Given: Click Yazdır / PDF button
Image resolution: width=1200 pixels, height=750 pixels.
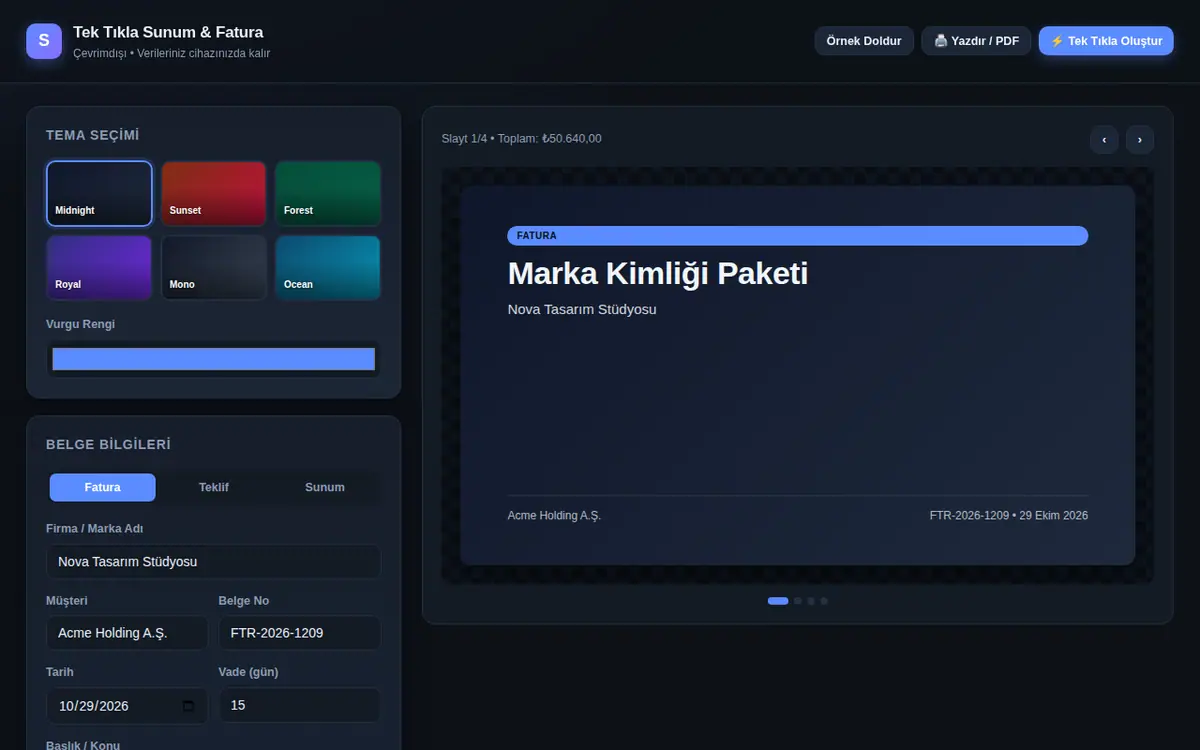Looking at the screenshot, I should coord(976,41).
